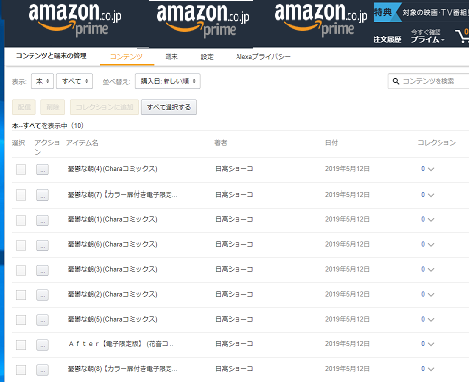
Task: Tick the checkbox for 憂鬱な朝(4)
Action: 21,169
